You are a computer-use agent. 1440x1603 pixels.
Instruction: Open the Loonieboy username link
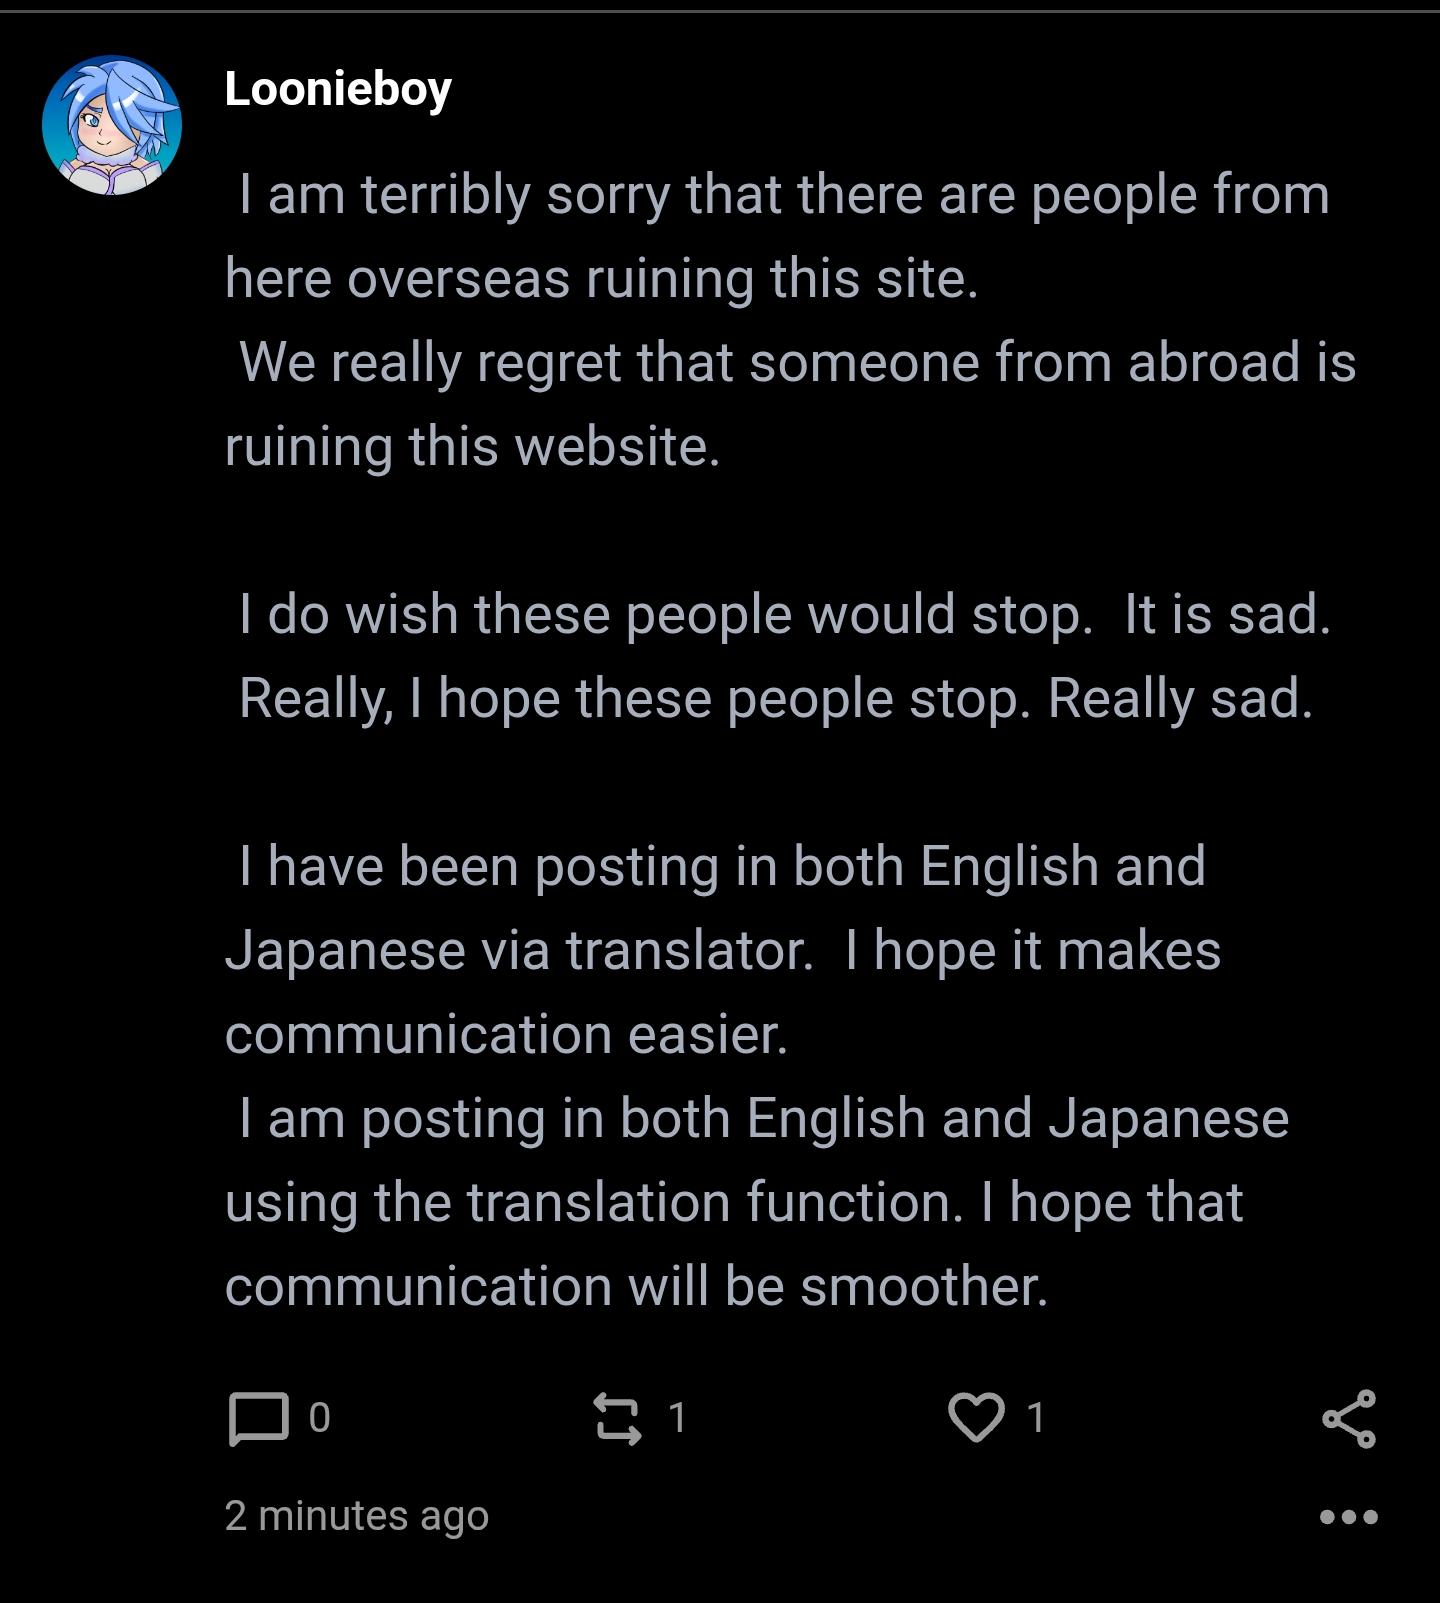pyautogui.click(x=338, y=89)
